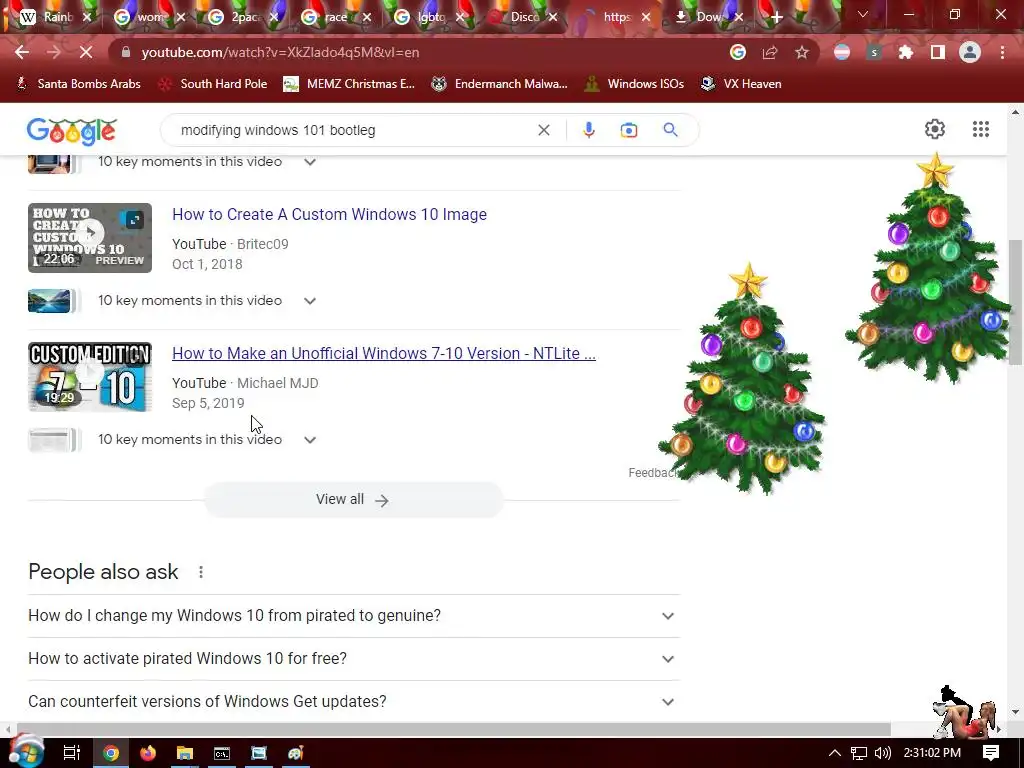1024x768 pixels.
Task: Open Endermanch Malwa... bookmark
Action: 500,84
